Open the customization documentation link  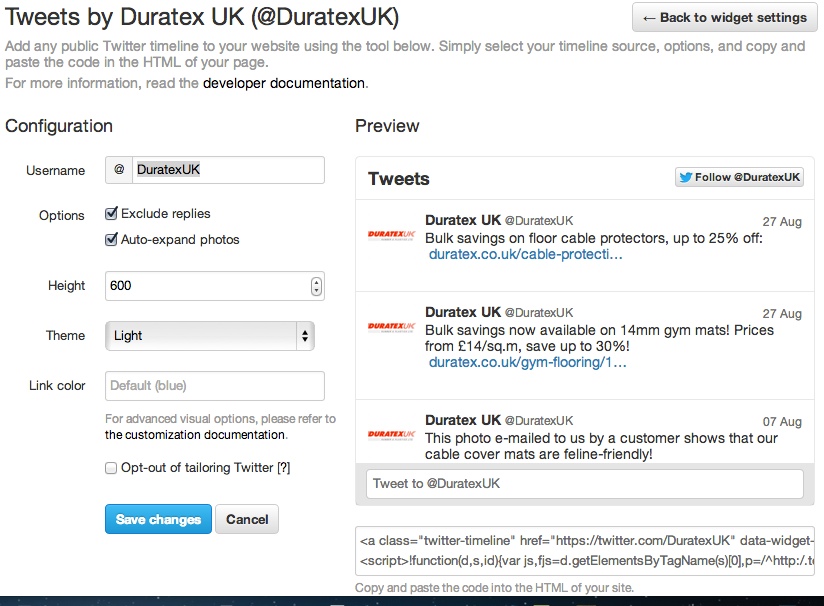pos(195,435)
